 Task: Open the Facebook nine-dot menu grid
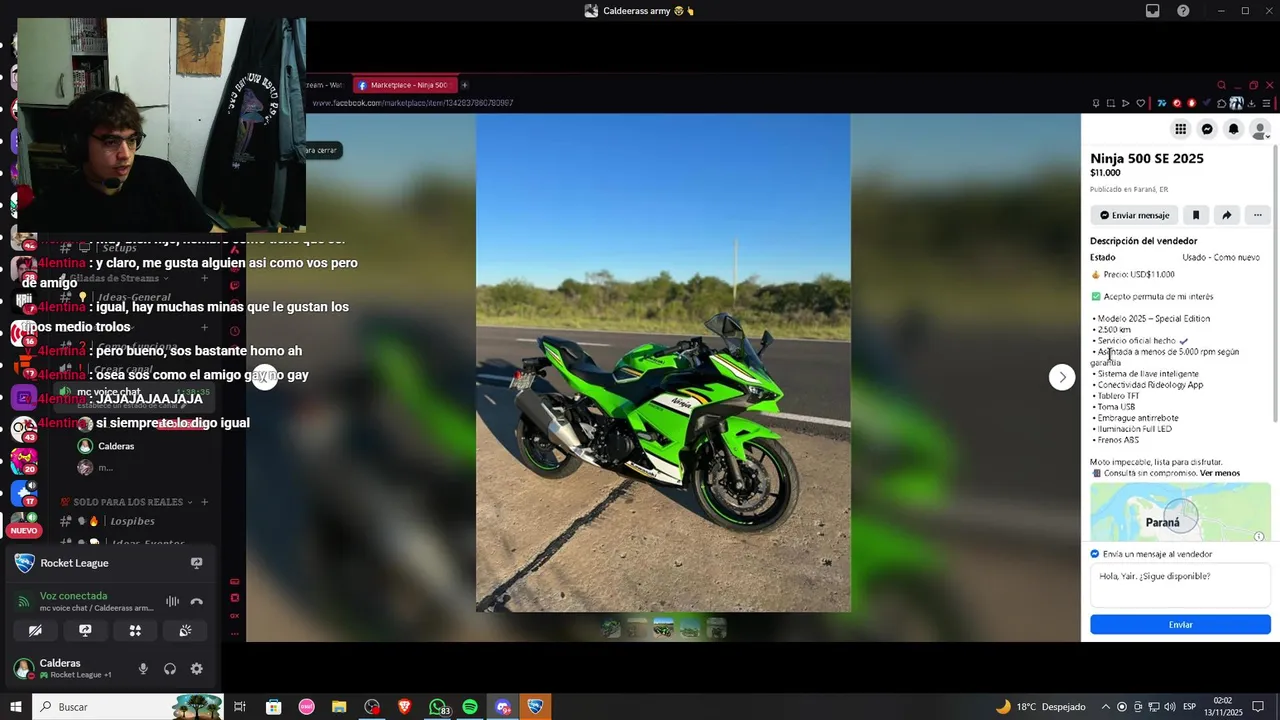(x=1181, y=129)
